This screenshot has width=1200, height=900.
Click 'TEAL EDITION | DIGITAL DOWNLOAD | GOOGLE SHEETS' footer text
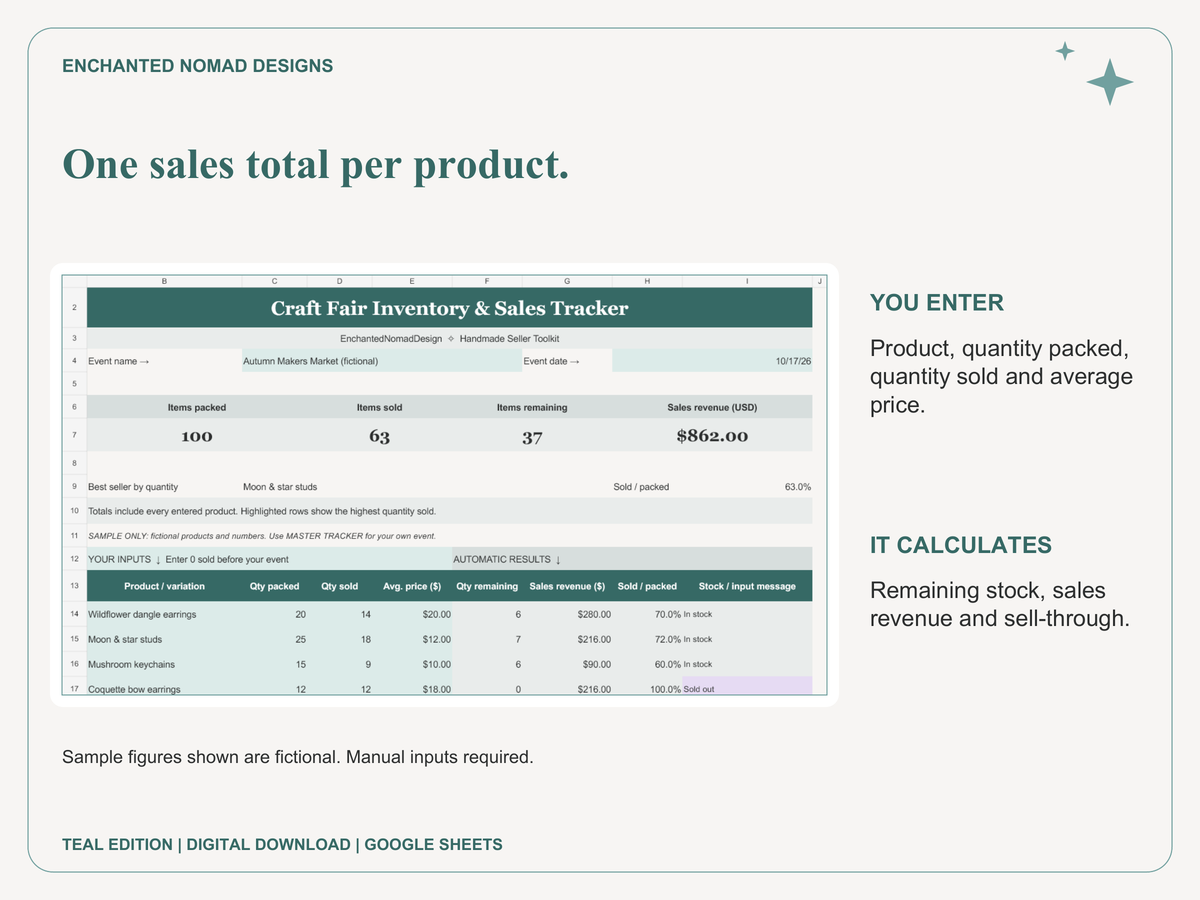282,845
